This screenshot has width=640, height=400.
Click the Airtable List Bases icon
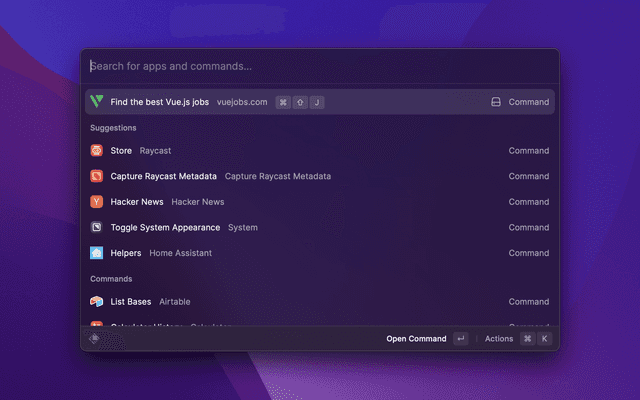[x=97, y=302]
